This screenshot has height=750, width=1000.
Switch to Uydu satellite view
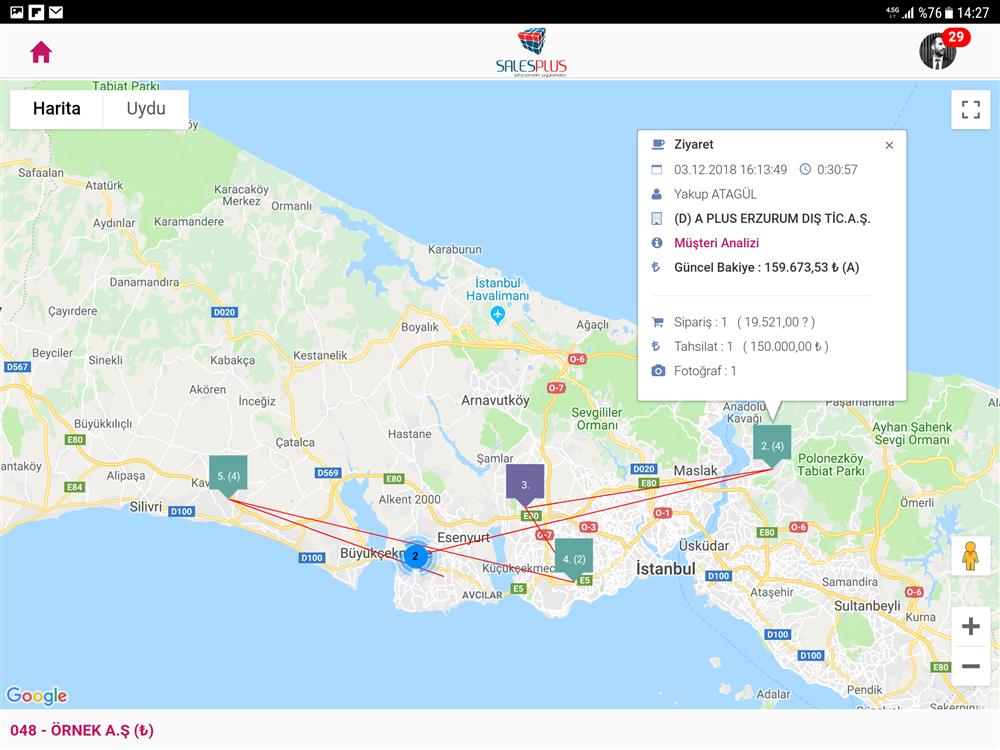point(146,109)
